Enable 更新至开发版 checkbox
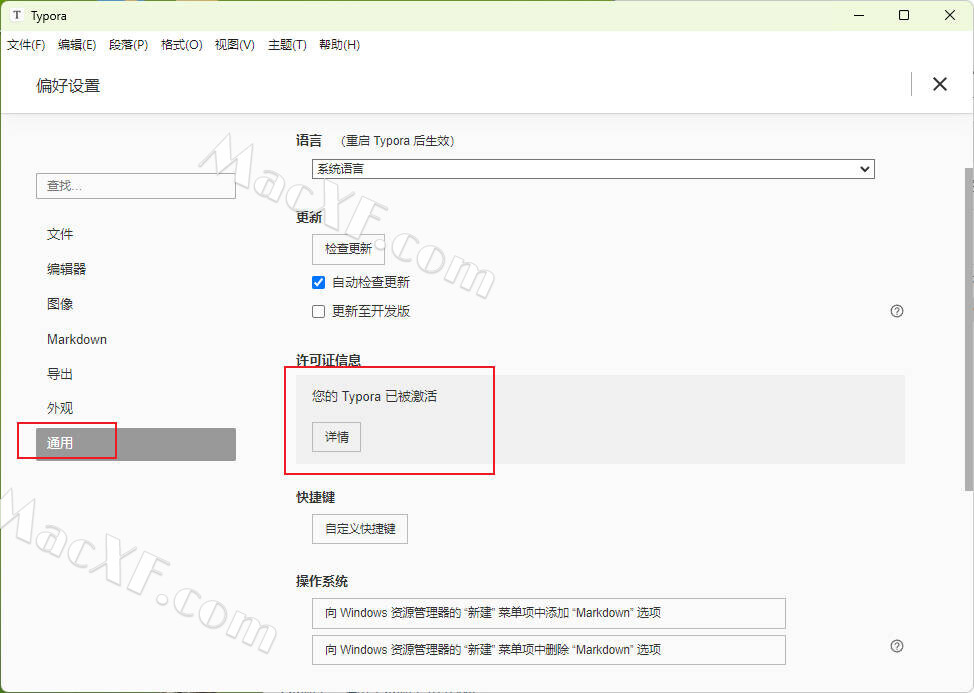The height and width of the screenshot is (693, 974). [x=319, y=312]
